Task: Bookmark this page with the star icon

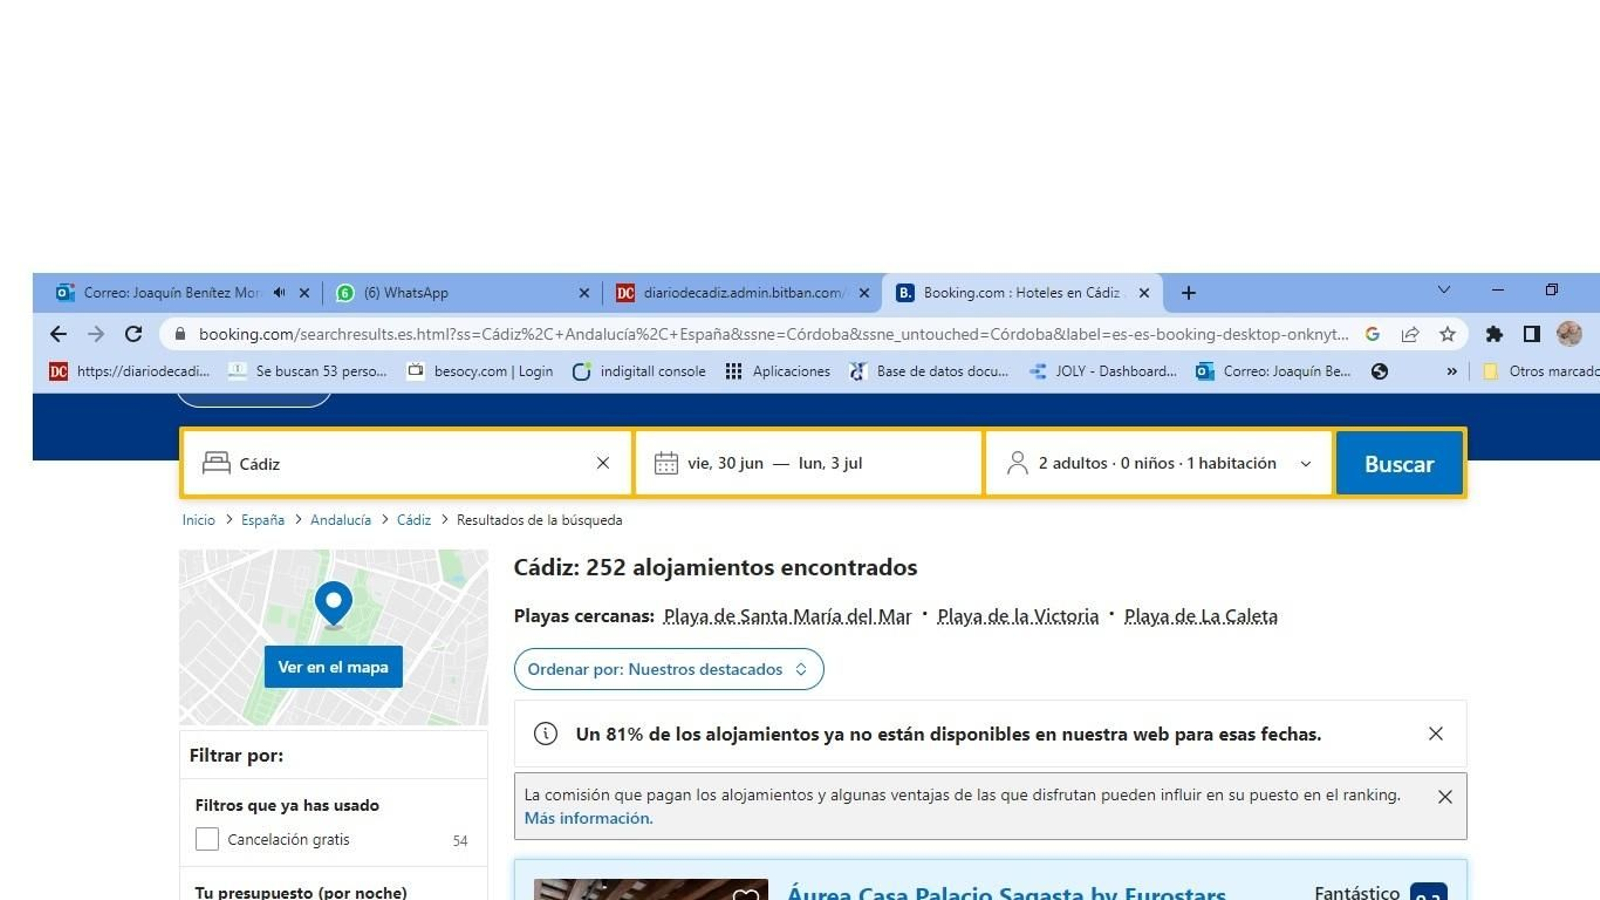Action: click(1447, 334)
